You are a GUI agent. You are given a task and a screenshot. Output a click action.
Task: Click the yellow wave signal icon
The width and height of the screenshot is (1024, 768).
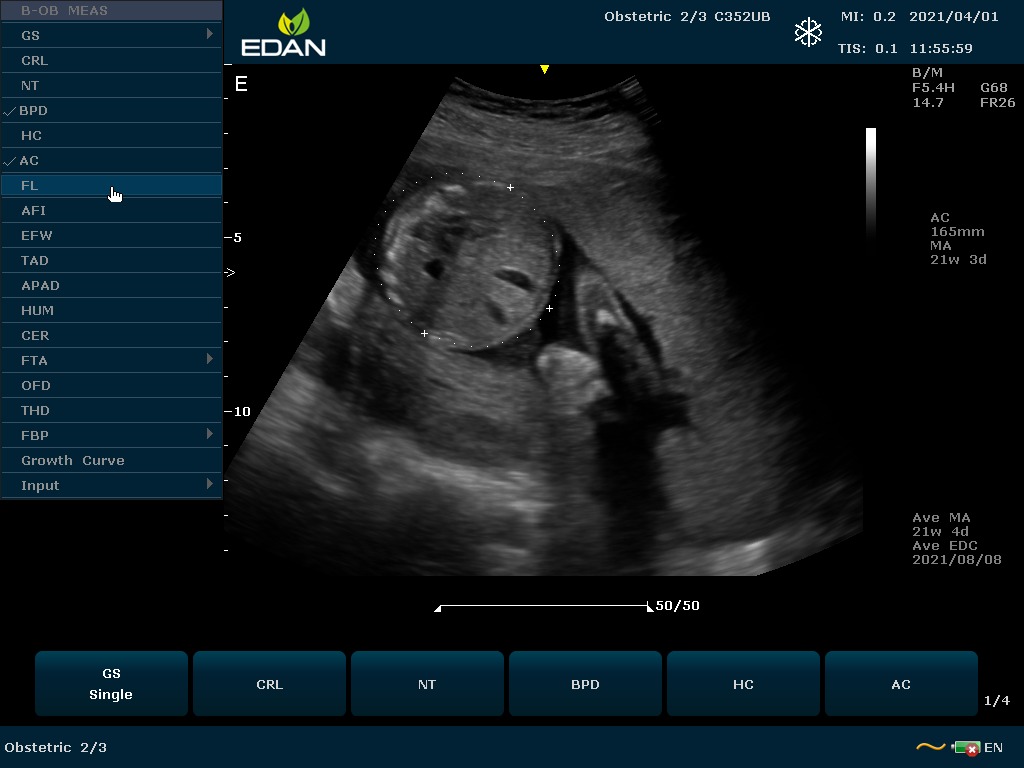[x=930, y=747]
